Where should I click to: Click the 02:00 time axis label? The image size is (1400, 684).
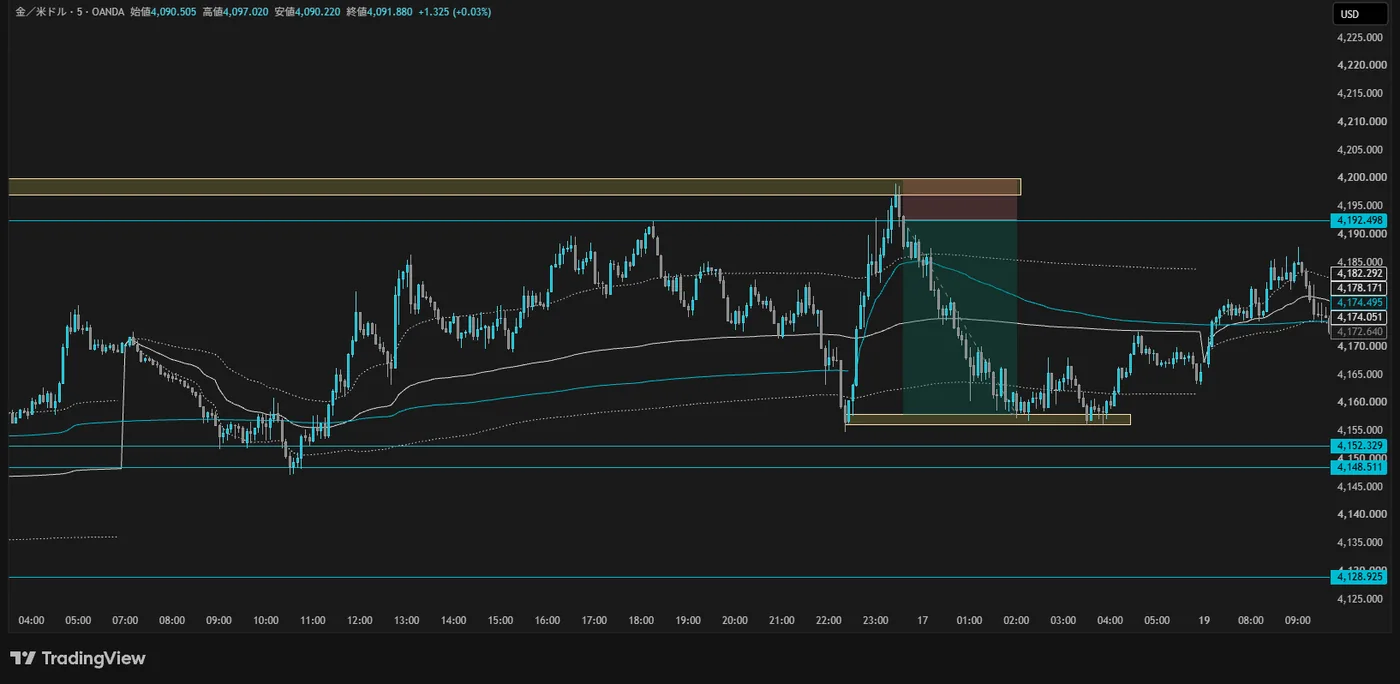pos(1016,621)
